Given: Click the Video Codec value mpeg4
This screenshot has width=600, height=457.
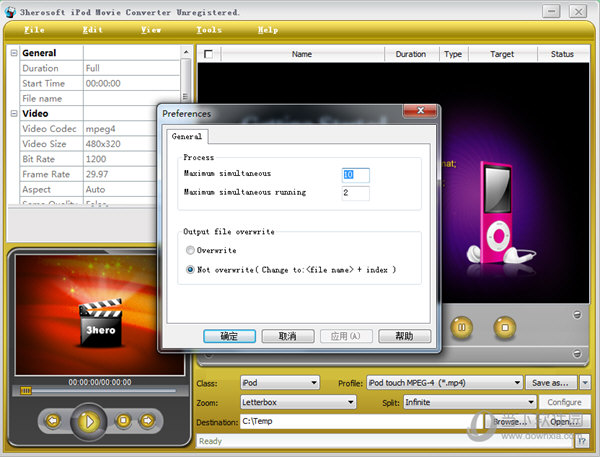Looking at the screenshot, I should 101,129.
